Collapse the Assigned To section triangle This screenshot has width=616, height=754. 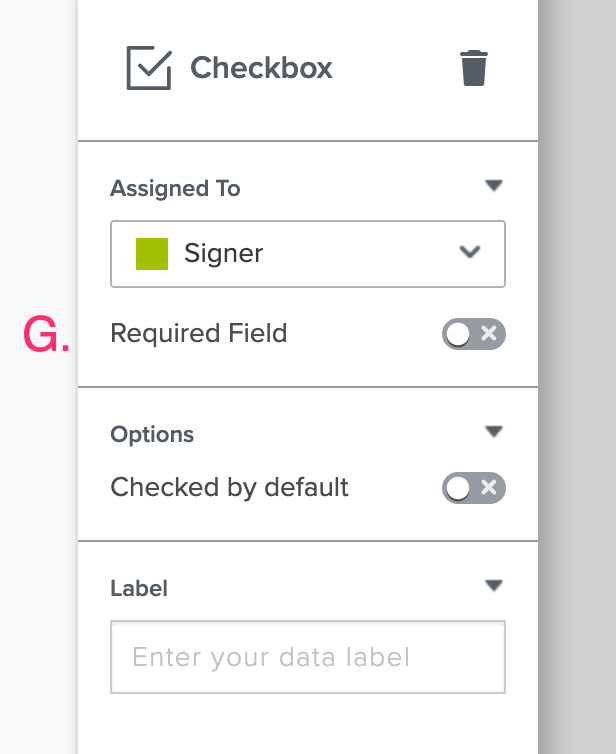pos(494,185)
